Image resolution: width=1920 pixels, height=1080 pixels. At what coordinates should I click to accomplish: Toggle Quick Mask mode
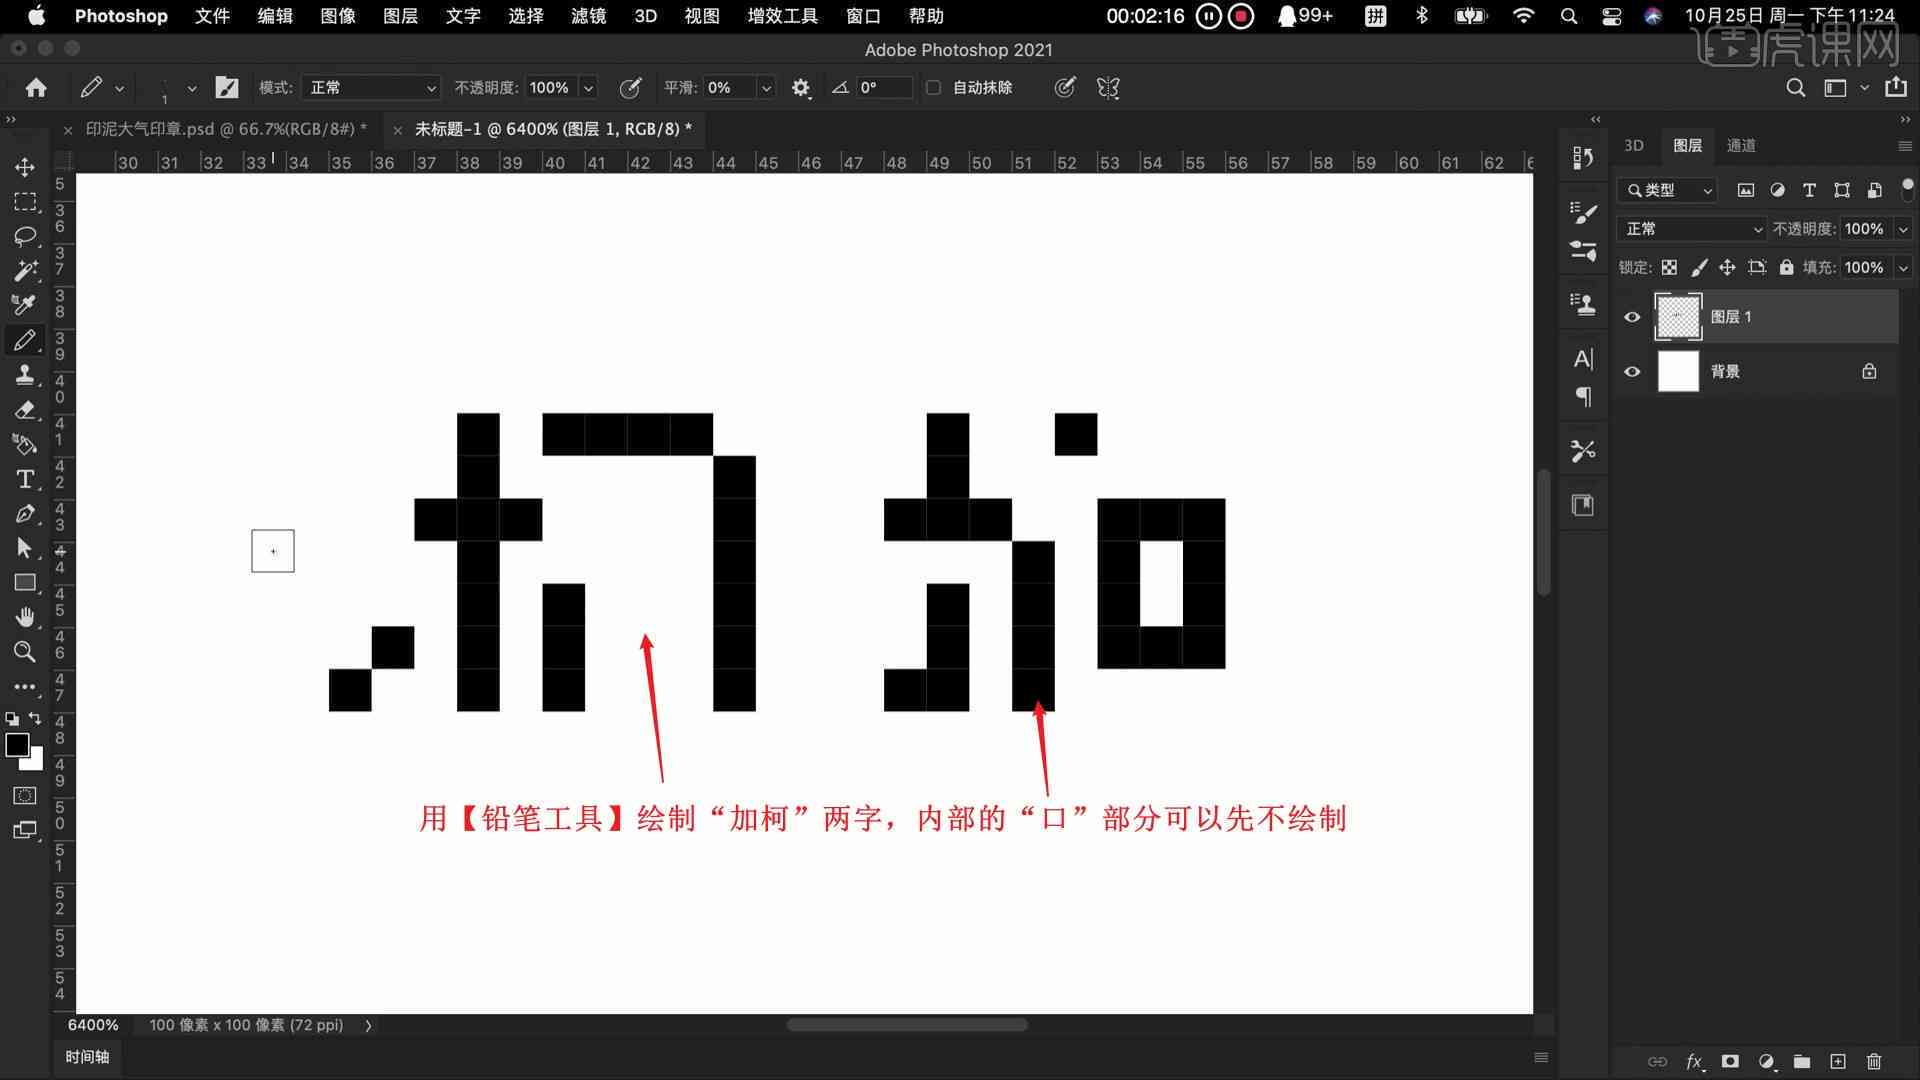pyautogui.click(x=25, y=796)
